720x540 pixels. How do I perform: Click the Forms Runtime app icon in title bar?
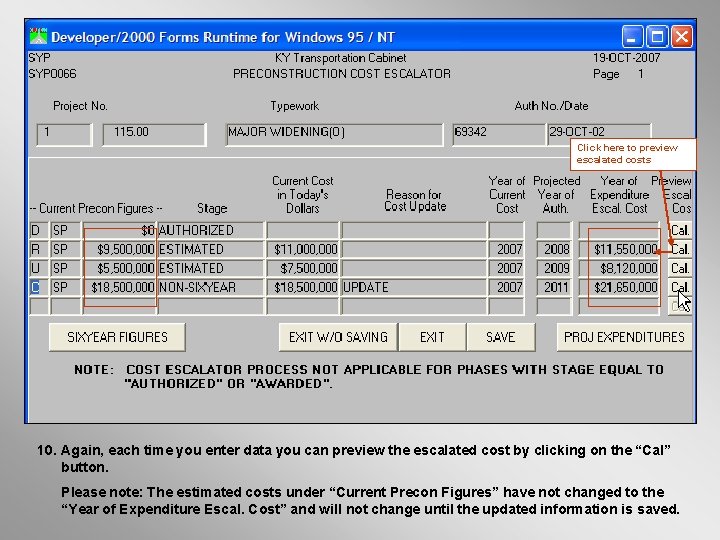39,36
